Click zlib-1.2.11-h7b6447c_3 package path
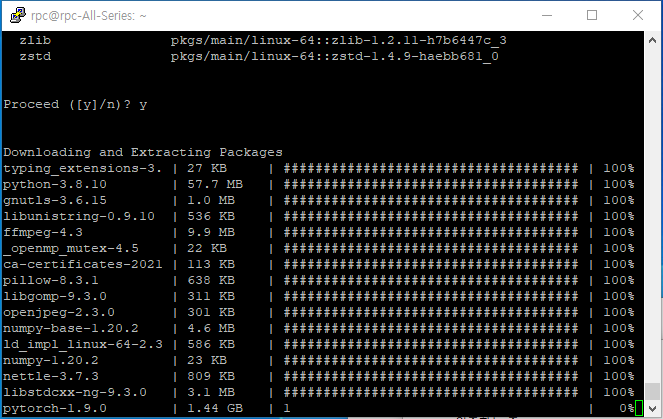 point(339,41)
